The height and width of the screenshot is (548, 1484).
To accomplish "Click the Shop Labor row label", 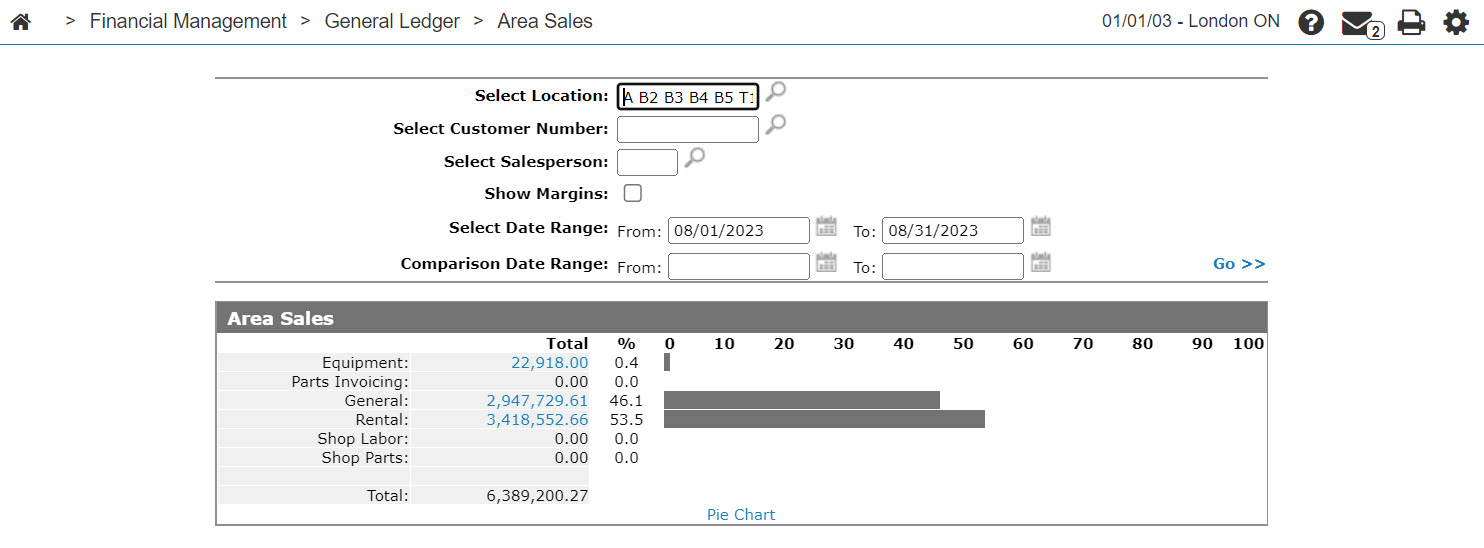I will 363,438.
